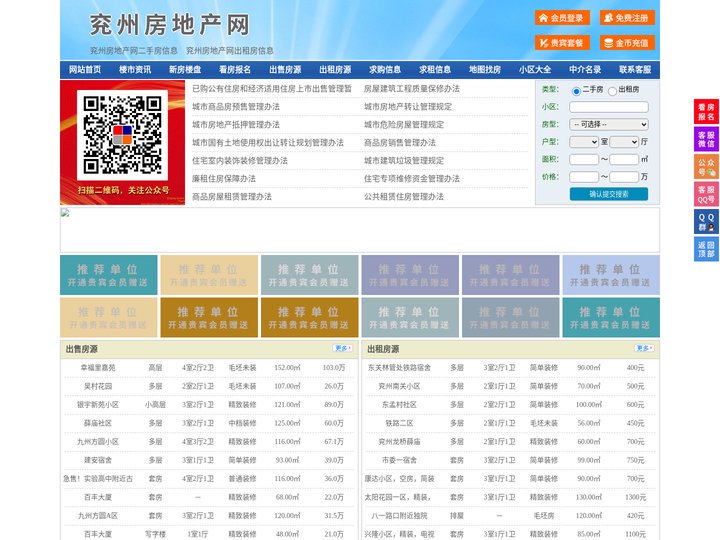Open 城市商品房预售管理办法 link
Screen dimensions: 720x540
click(x=236, y=107)
